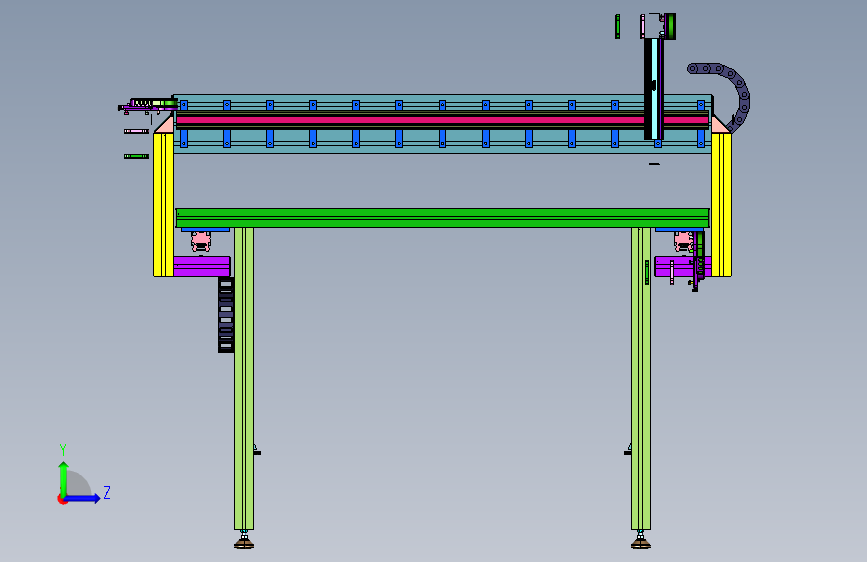This screenshot has height=562, width=867.
Task: Select the left leveling foot
Action: 244,540
